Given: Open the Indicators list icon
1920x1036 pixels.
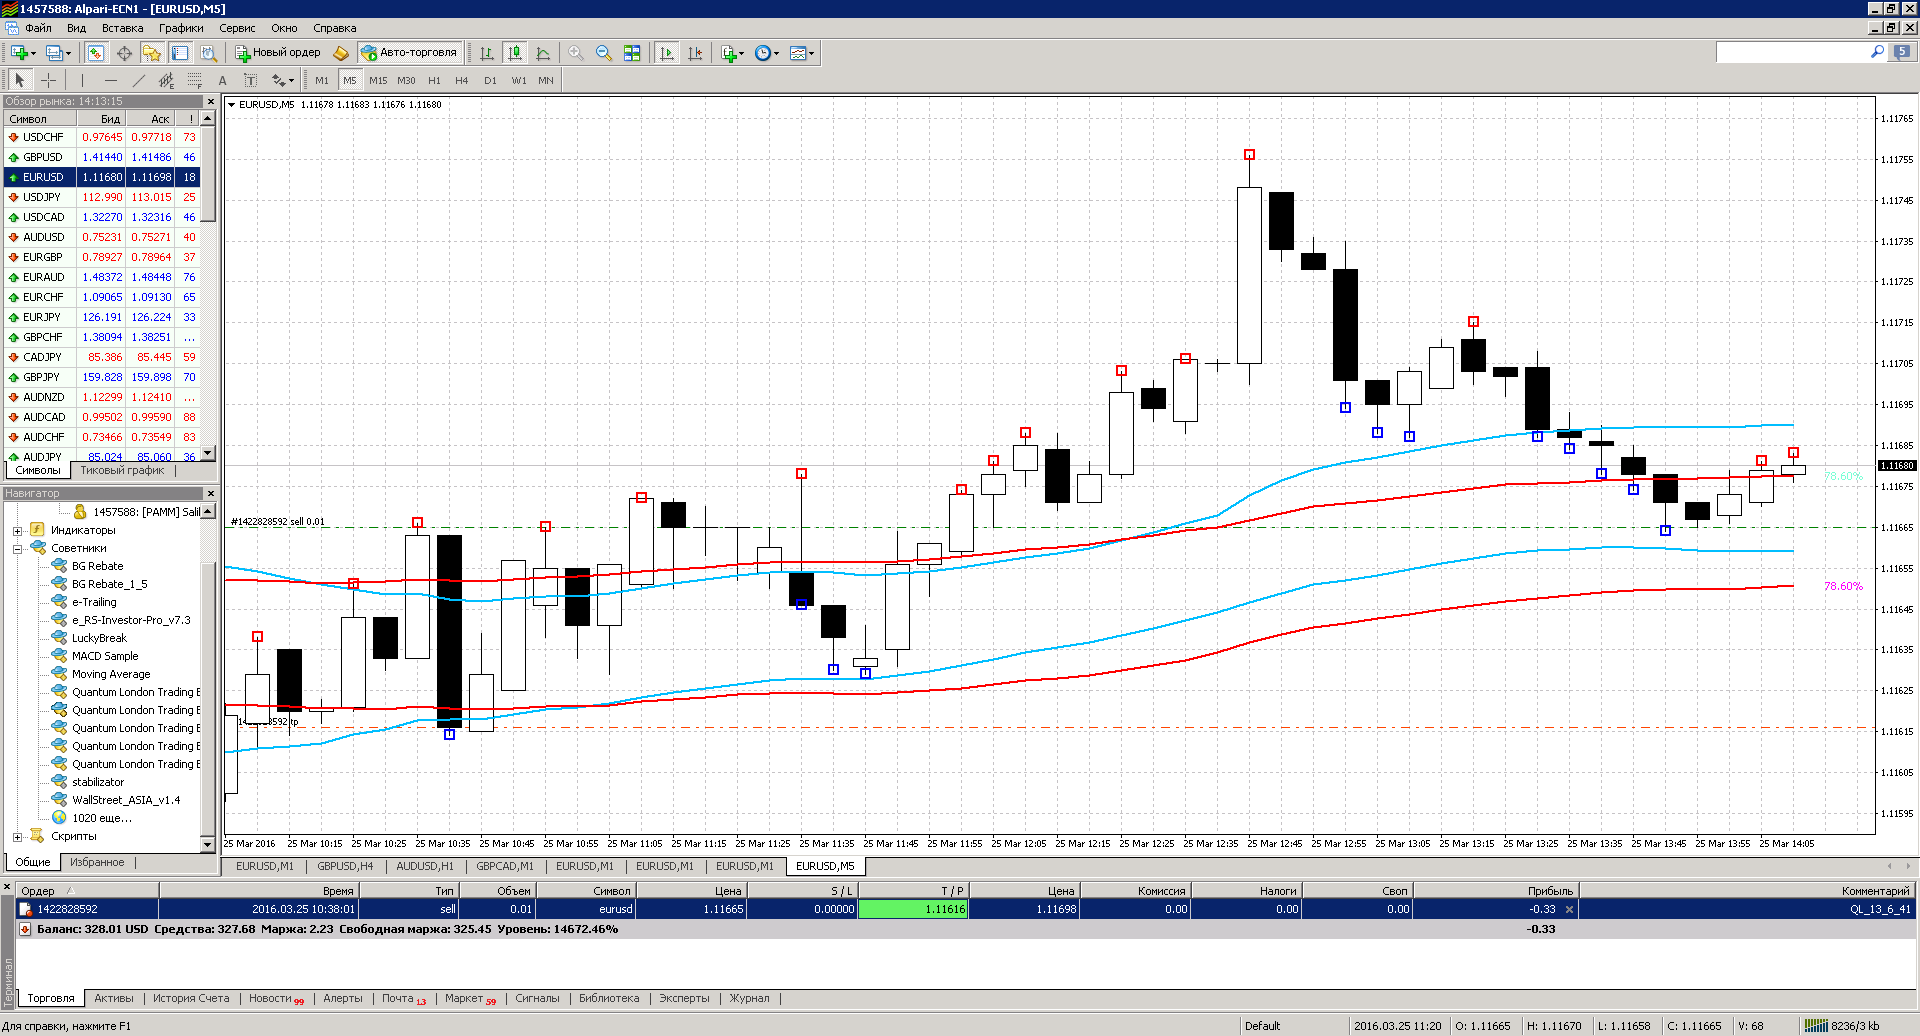Looking at the screenshot, I should 729,53.
